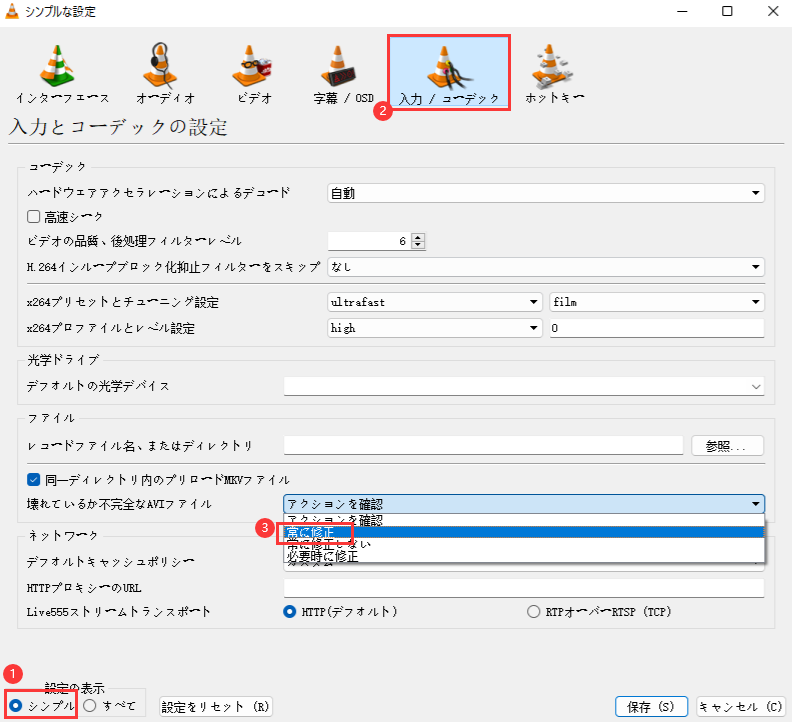The image size is (792, 722).
Task: Click the VLC cone icon in title bar
Action: (12, 11)
